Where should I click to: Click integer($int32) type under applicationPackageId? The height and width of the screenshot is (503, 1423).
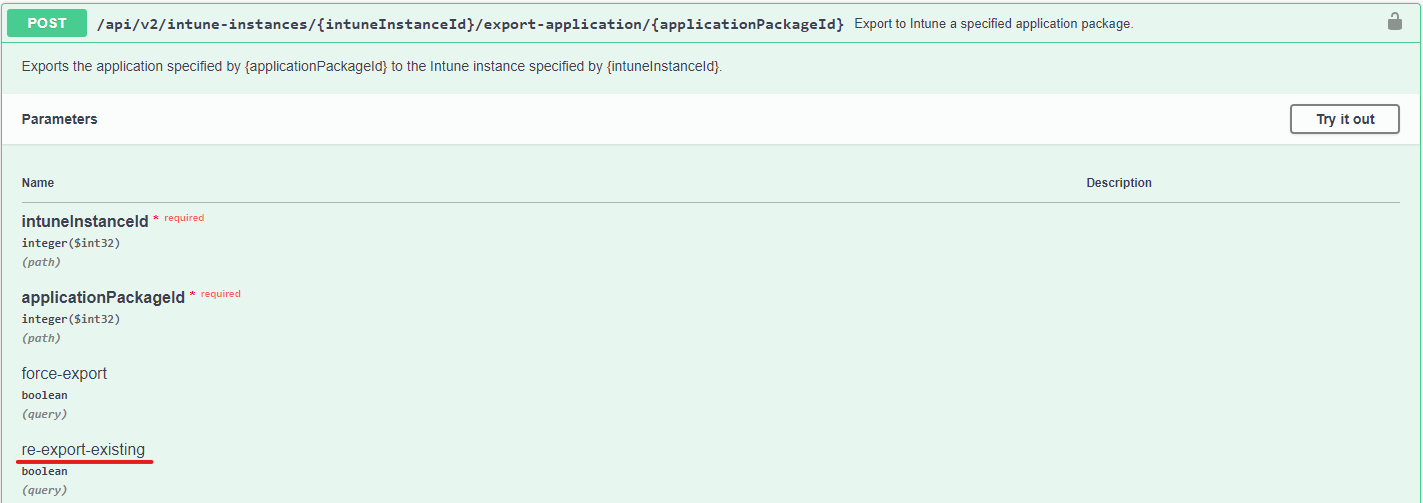[71, 319]
